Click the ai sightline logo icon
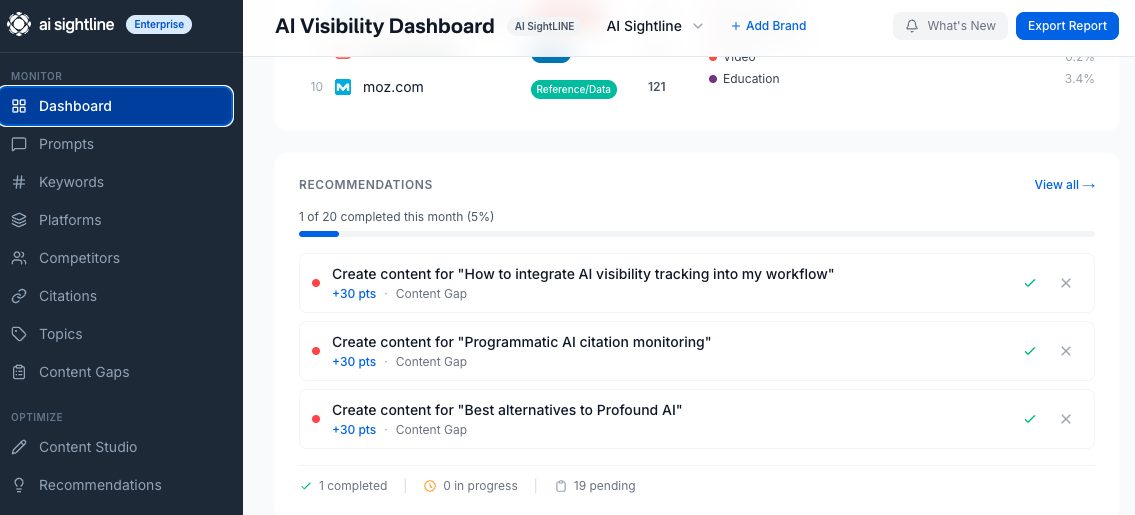 tap(20, 25)
